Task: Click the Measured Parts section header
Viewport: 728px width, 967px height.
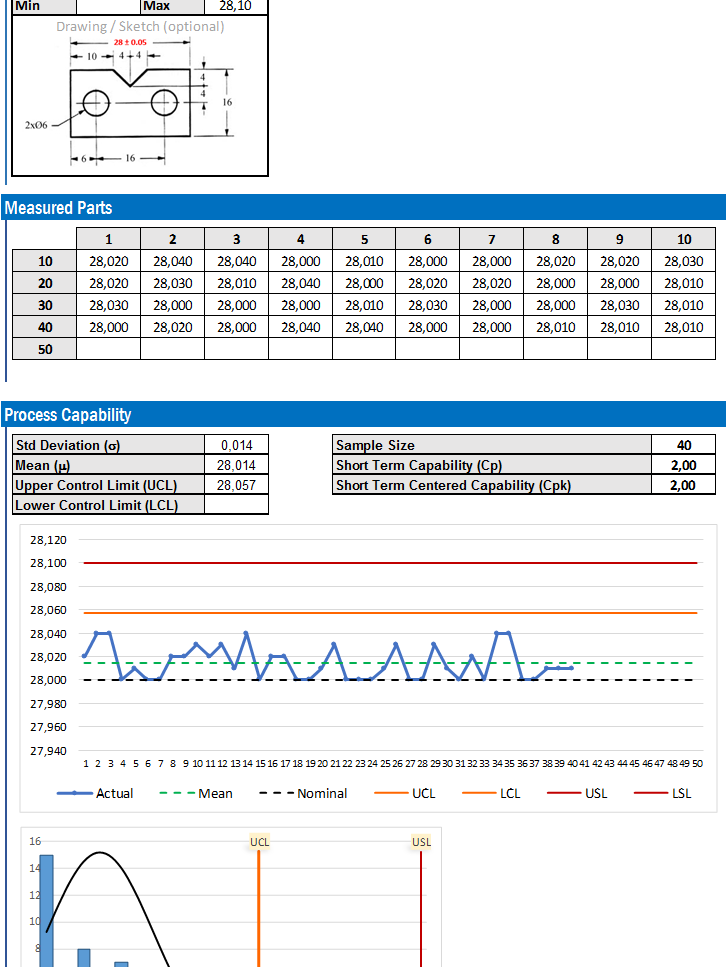Action: [x=363, y=208]
